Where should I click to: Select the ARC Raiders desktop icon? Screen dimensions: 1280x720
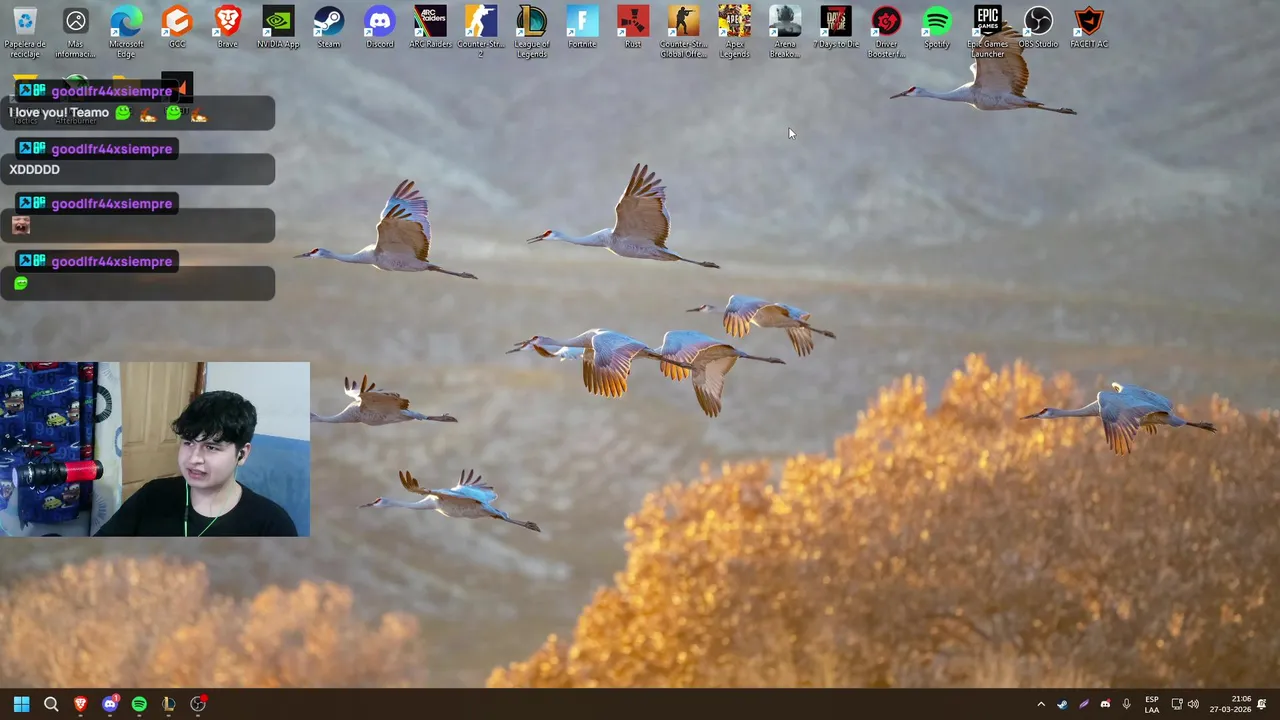point(430,27)
